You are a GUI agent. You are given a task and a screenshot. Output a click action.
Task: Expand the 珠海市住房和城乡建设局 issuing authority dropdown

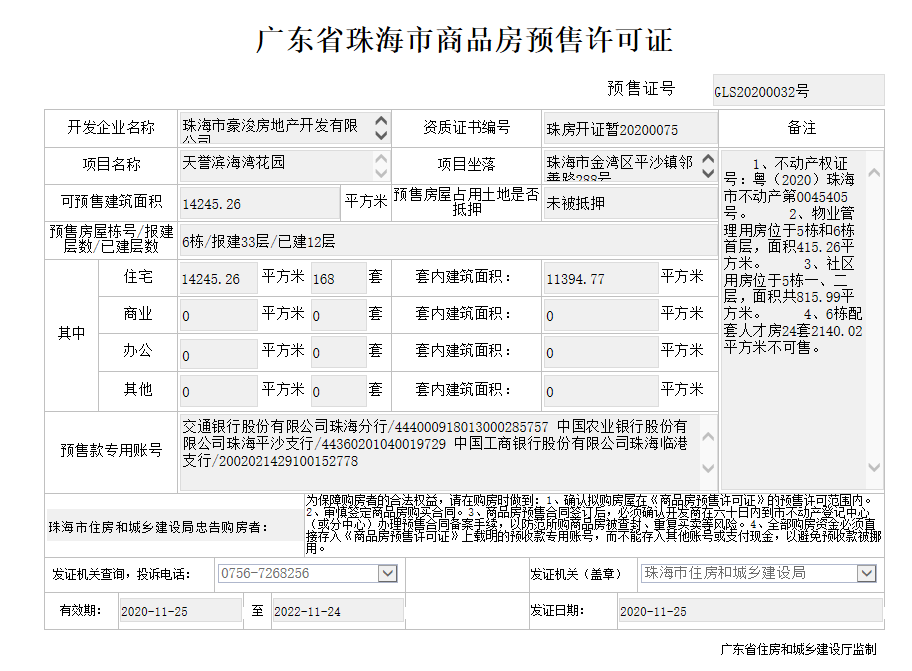pos(866,574)
